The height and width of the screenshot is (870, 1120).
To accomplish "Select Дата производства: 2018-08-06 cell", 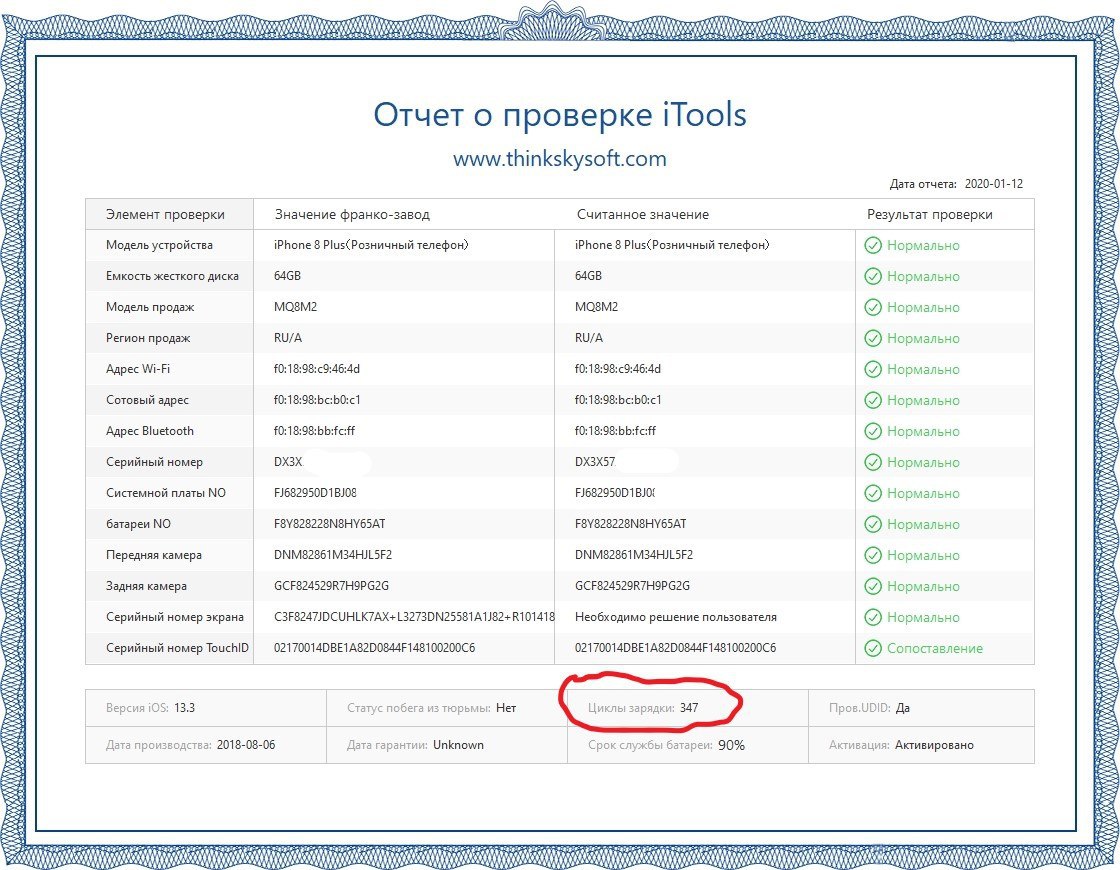I will pos(206,745).
